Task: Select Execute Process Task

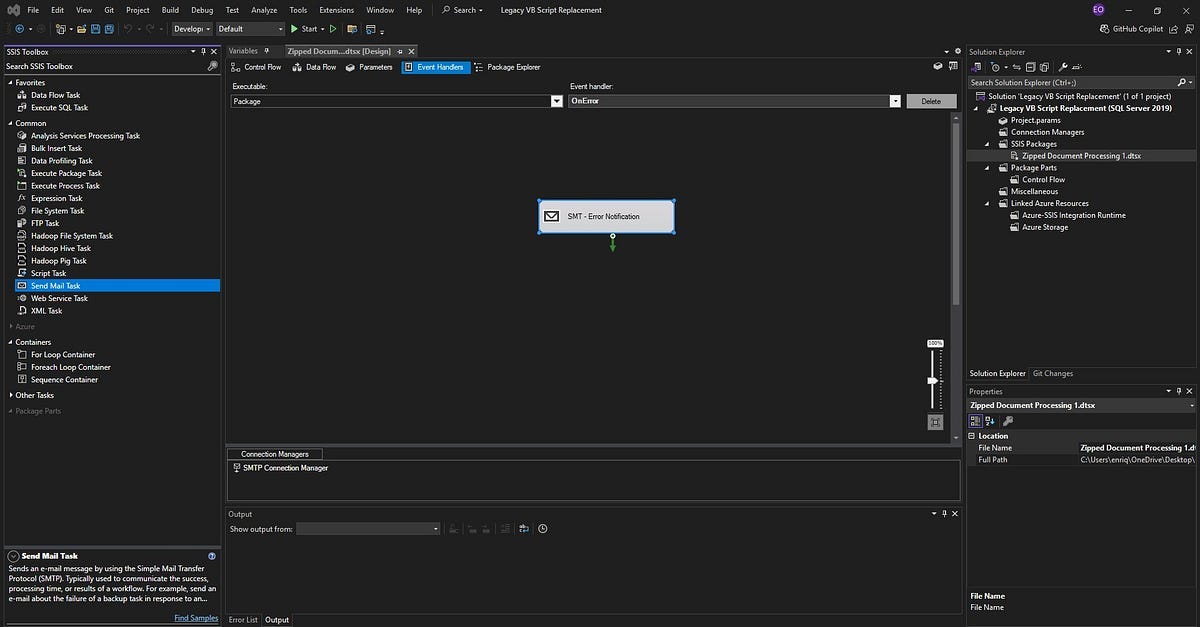Action: click(x=65, y=186)
